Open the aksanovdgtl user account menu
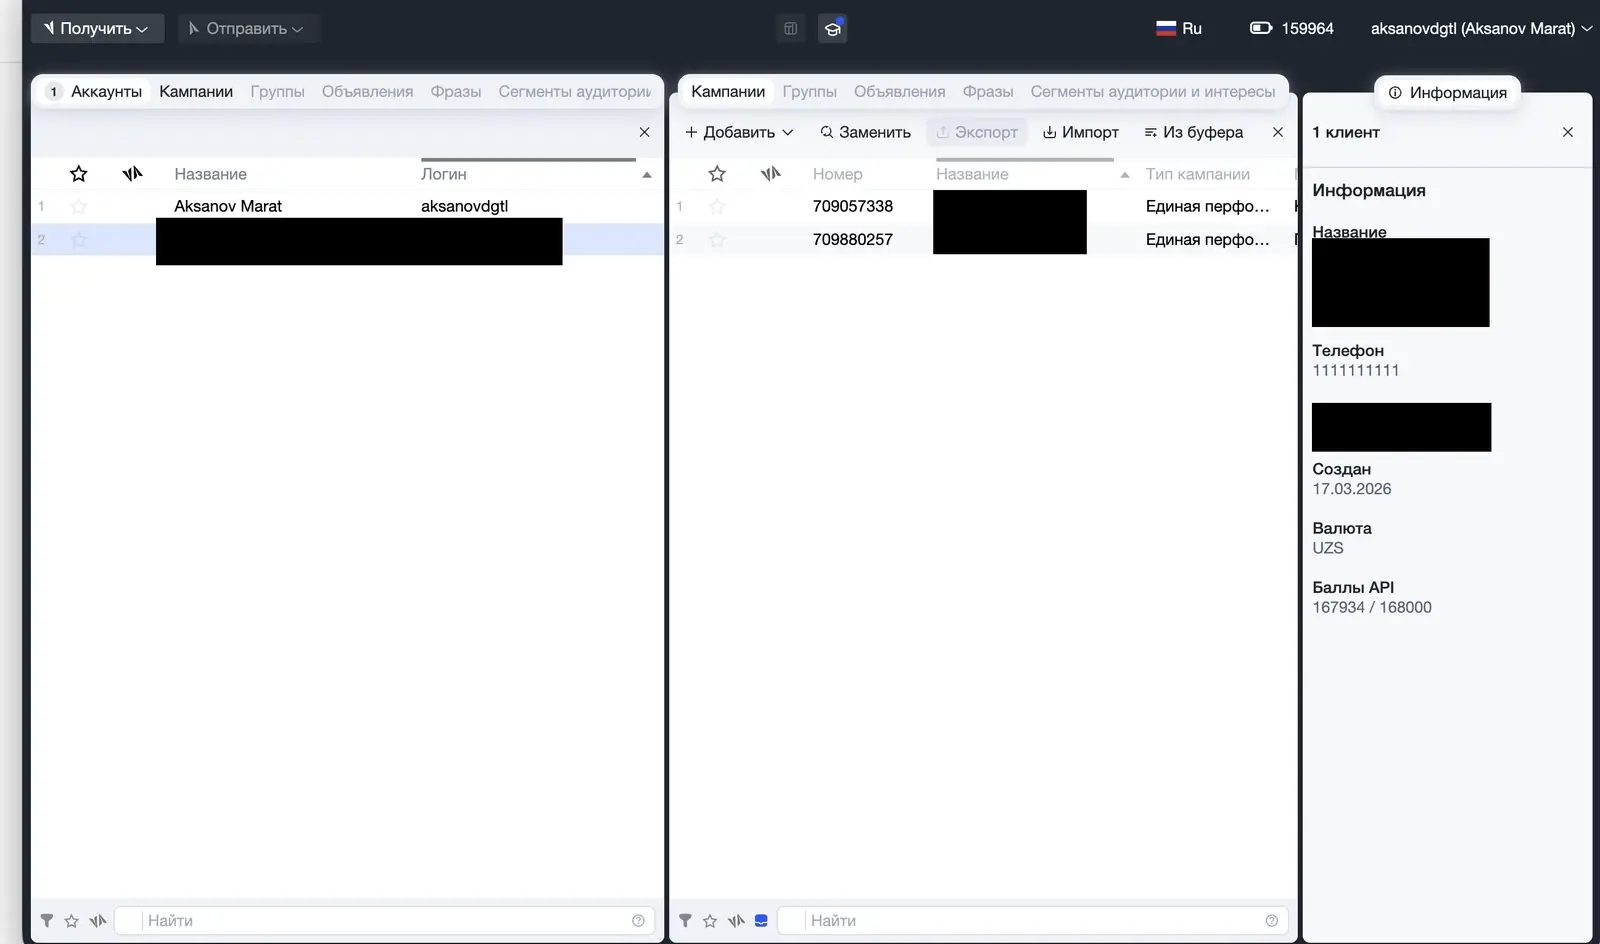Screen dimensions: 1600x944 [1481, 29]
